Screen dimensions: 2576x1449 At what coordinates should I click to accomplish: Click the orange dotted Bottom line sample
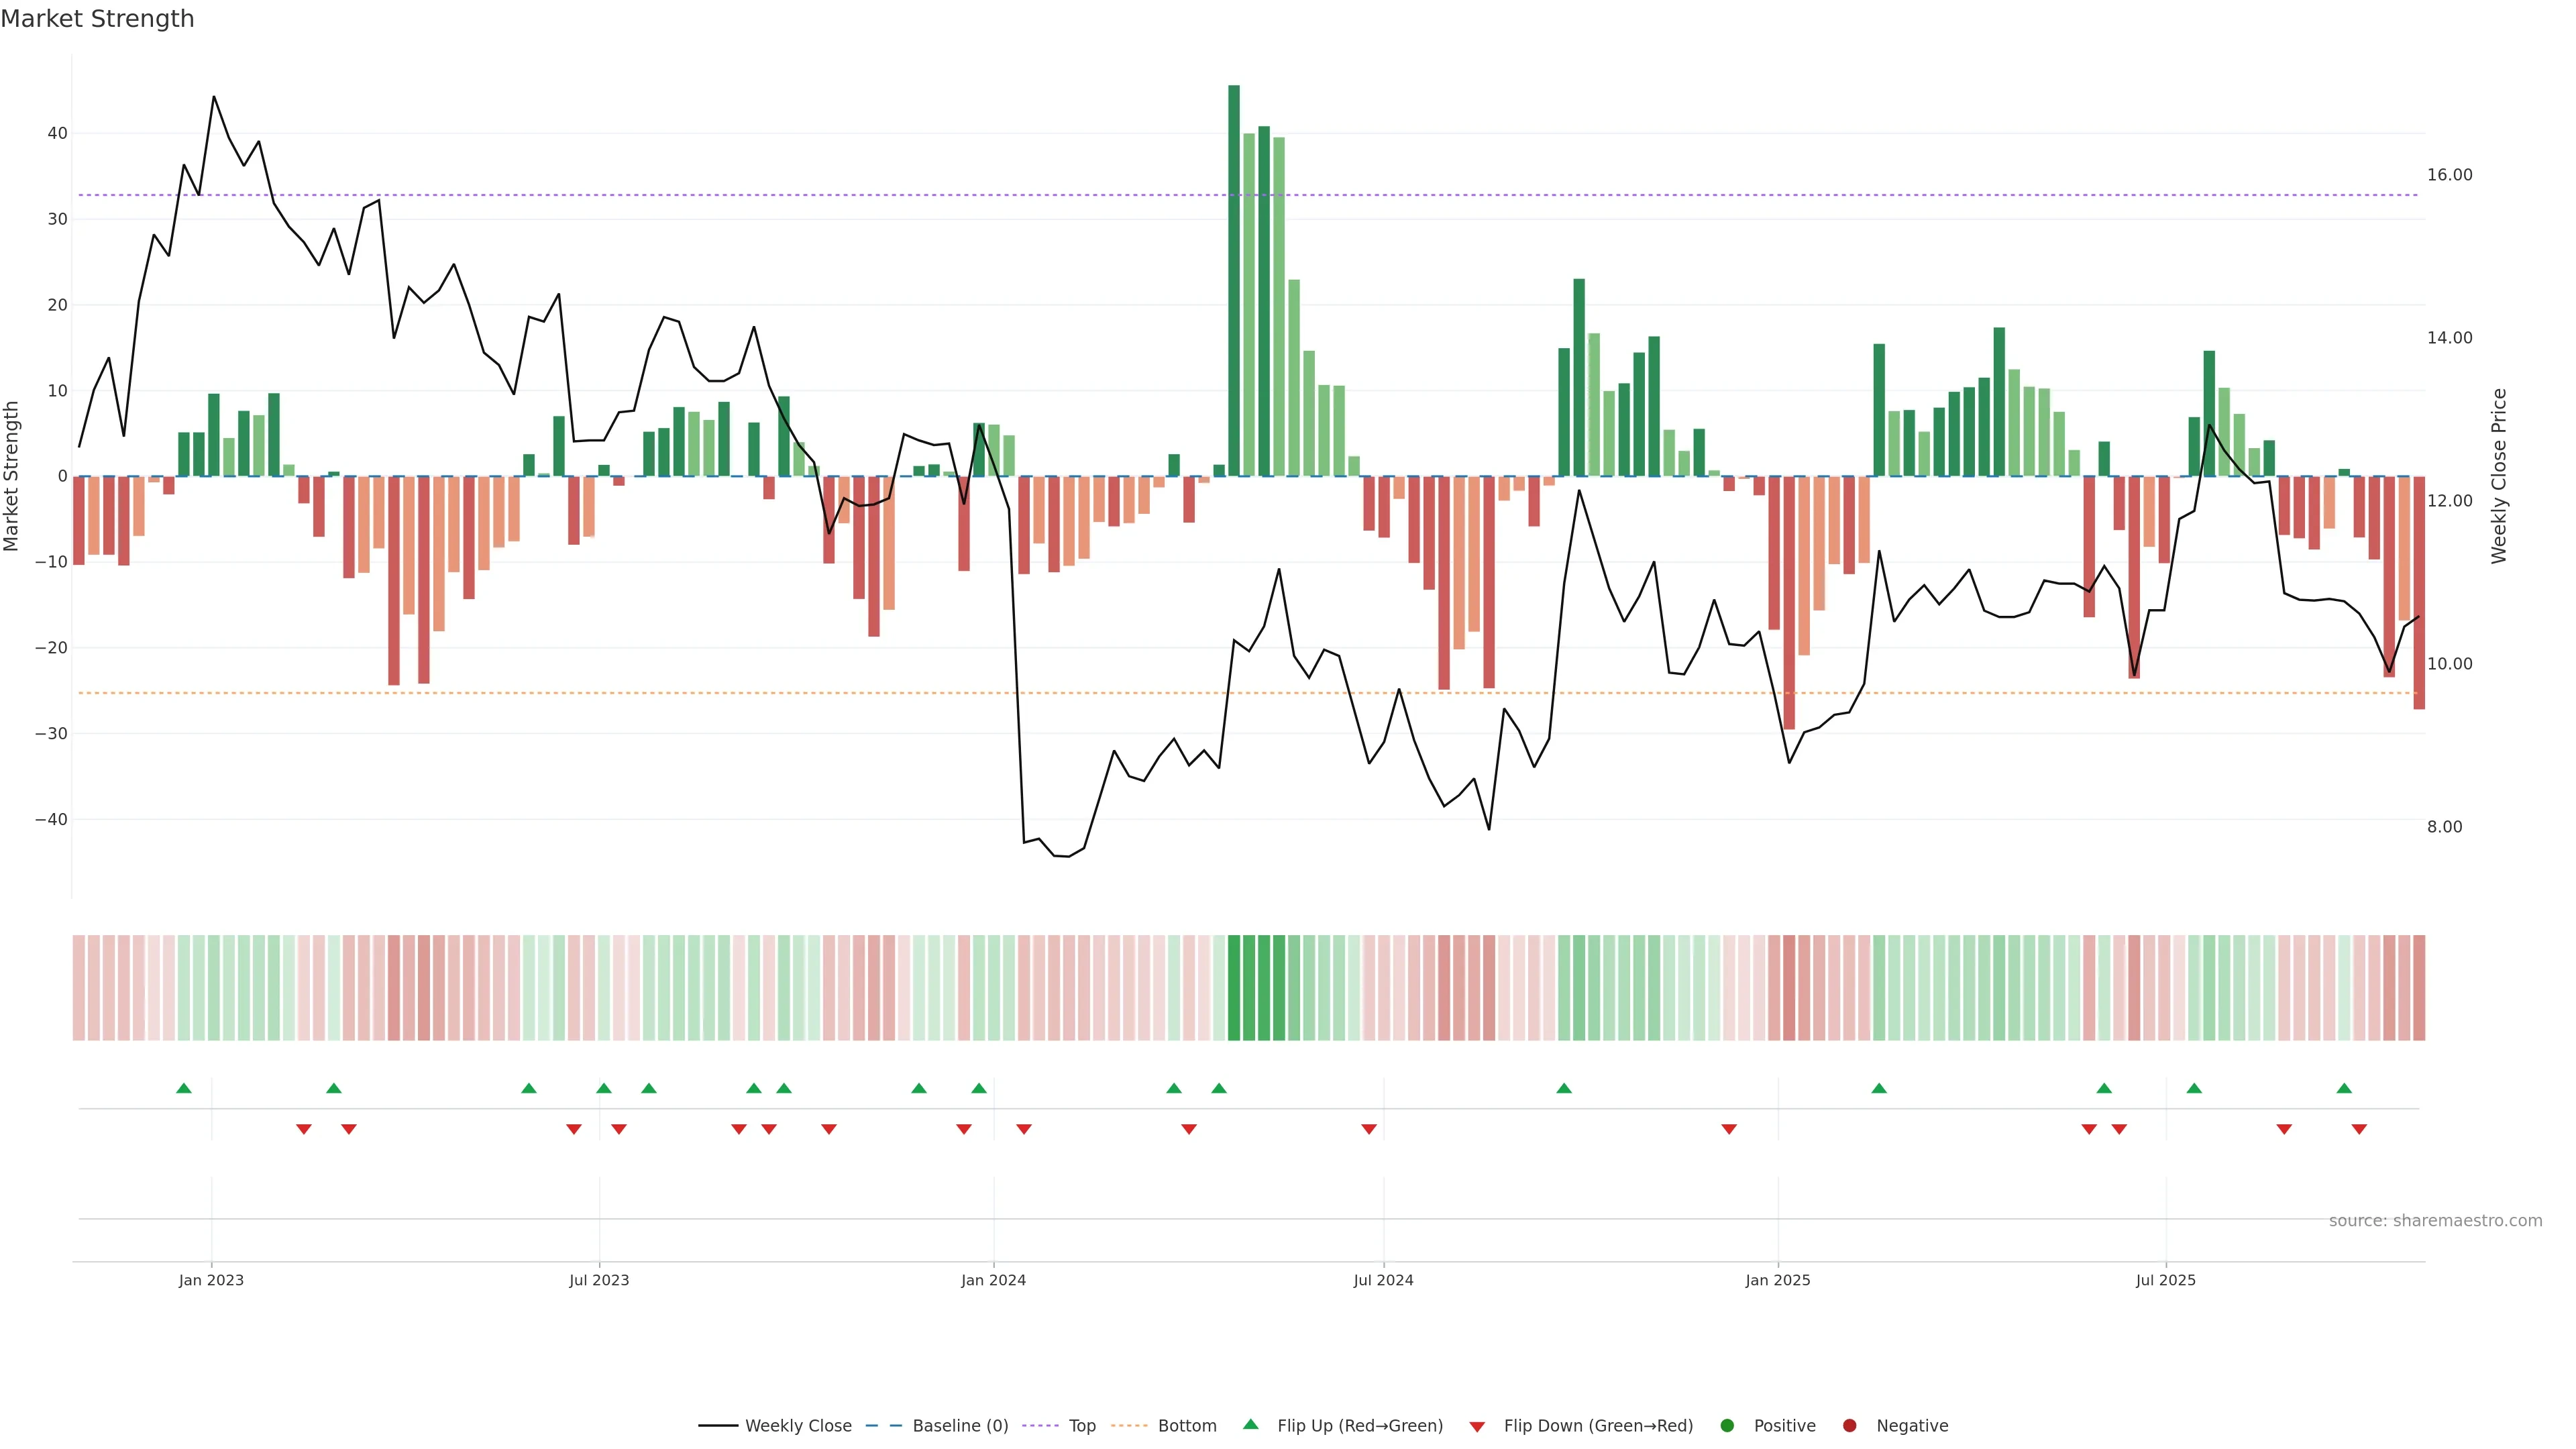[1129, 1426]
